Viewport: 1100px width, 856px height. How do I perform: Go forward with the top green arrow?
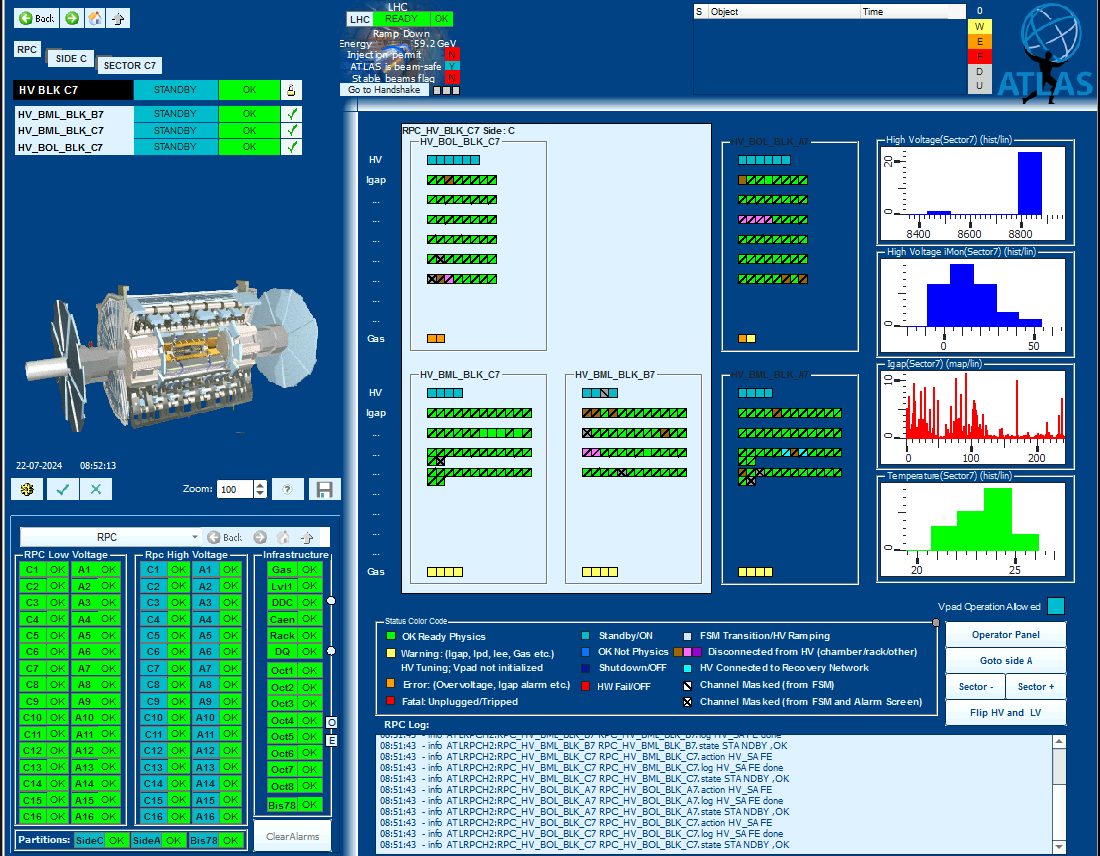(72, 18)
